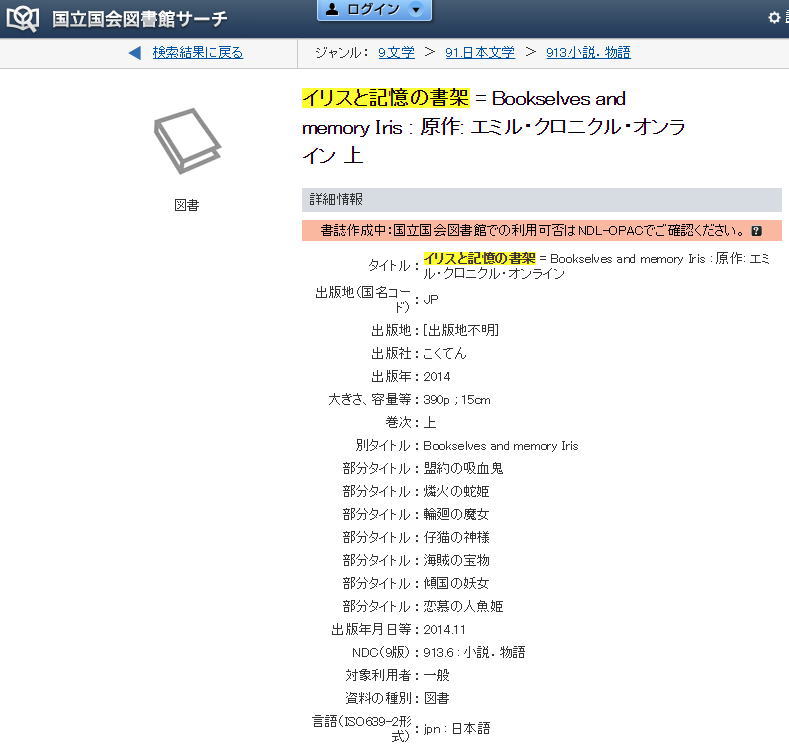The image size is (789, 751).
Task: Open the ログイン button
Action: 374,9
